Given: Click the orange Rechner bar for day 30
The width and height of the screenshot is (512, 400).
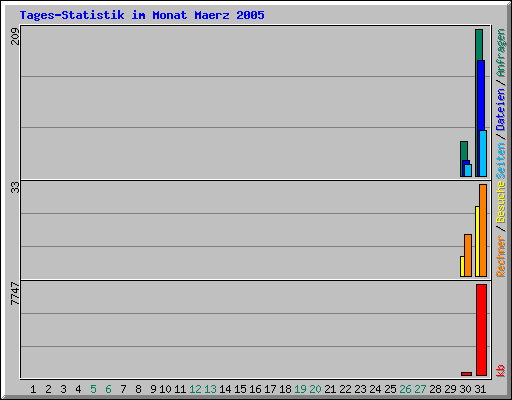Looking at the screenshot, I should pos(468,255).
